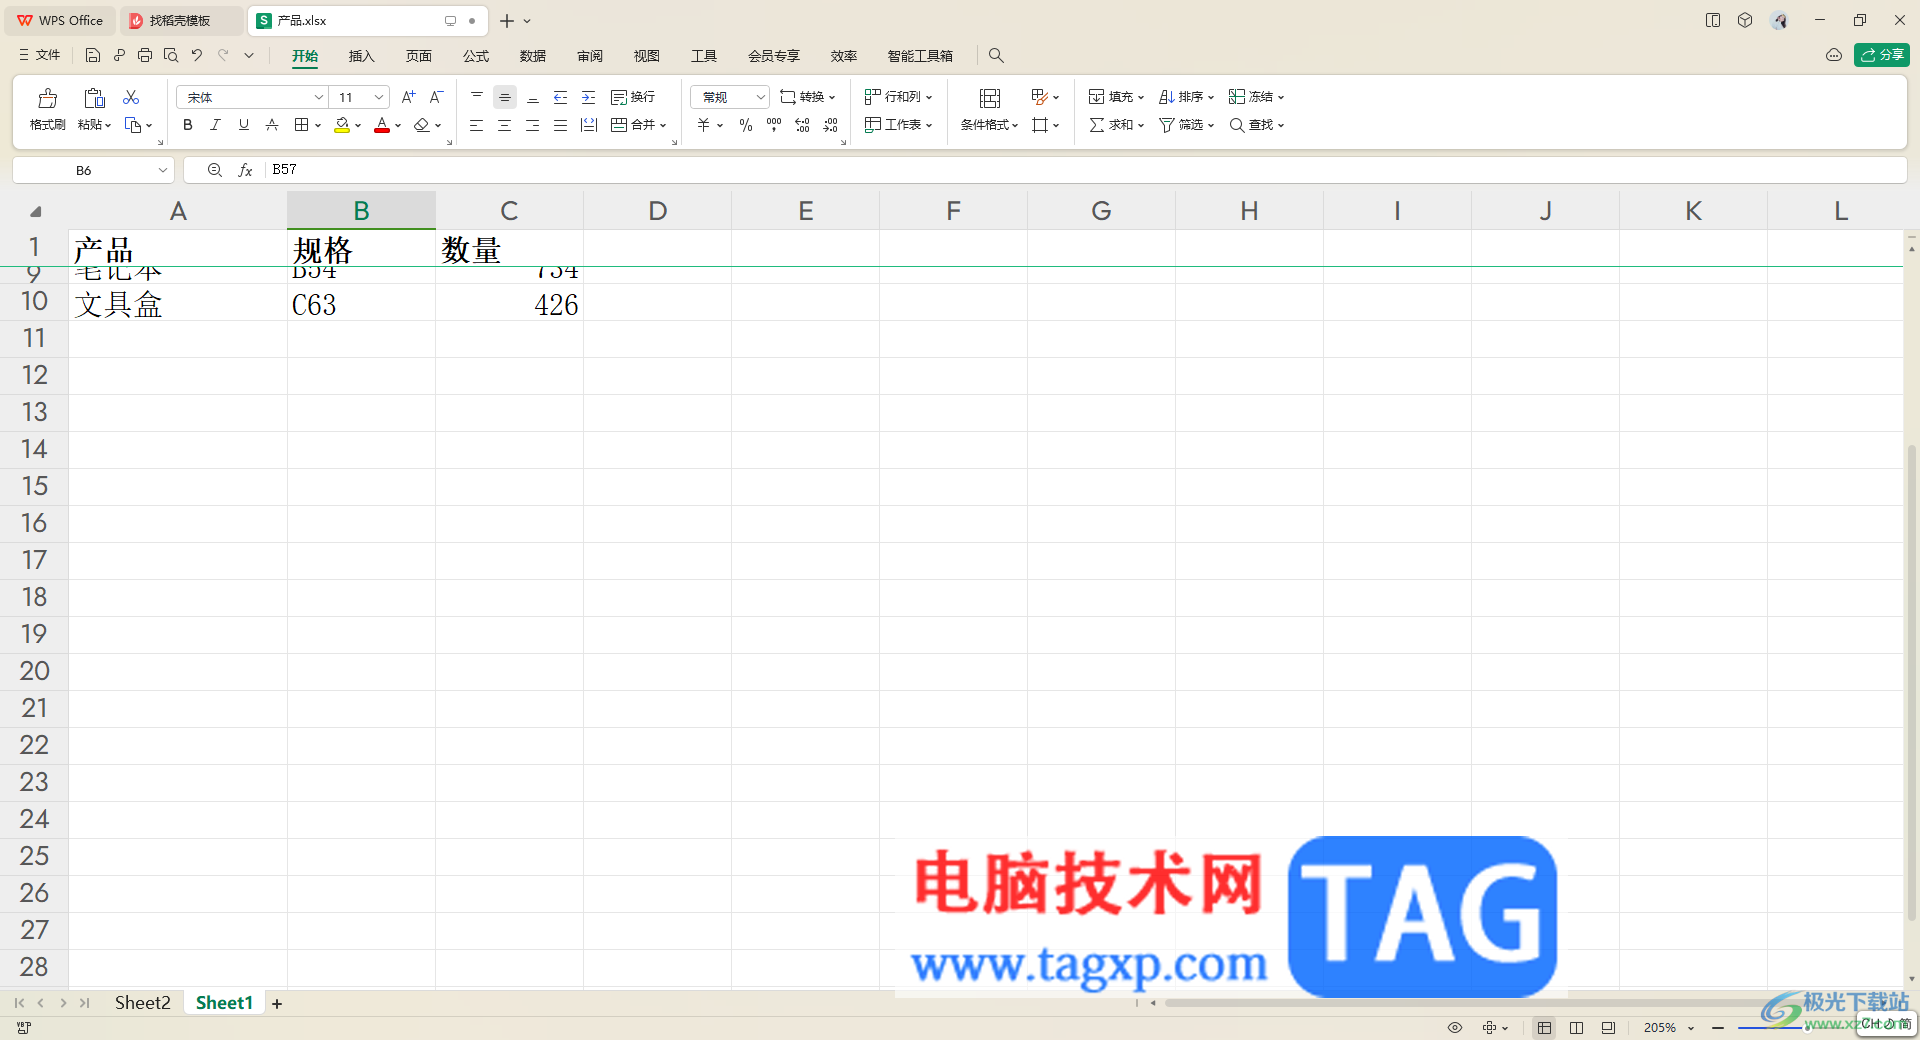
Task: Click the eye reading mode icon
Action: pos(1455,1028)
